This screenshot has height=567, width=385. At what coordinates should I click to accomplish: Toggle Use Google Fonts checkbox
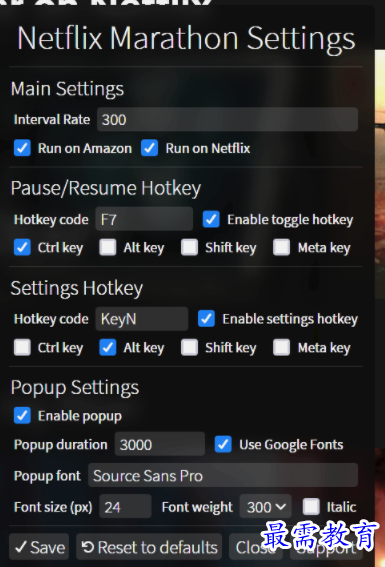(223, 444)
